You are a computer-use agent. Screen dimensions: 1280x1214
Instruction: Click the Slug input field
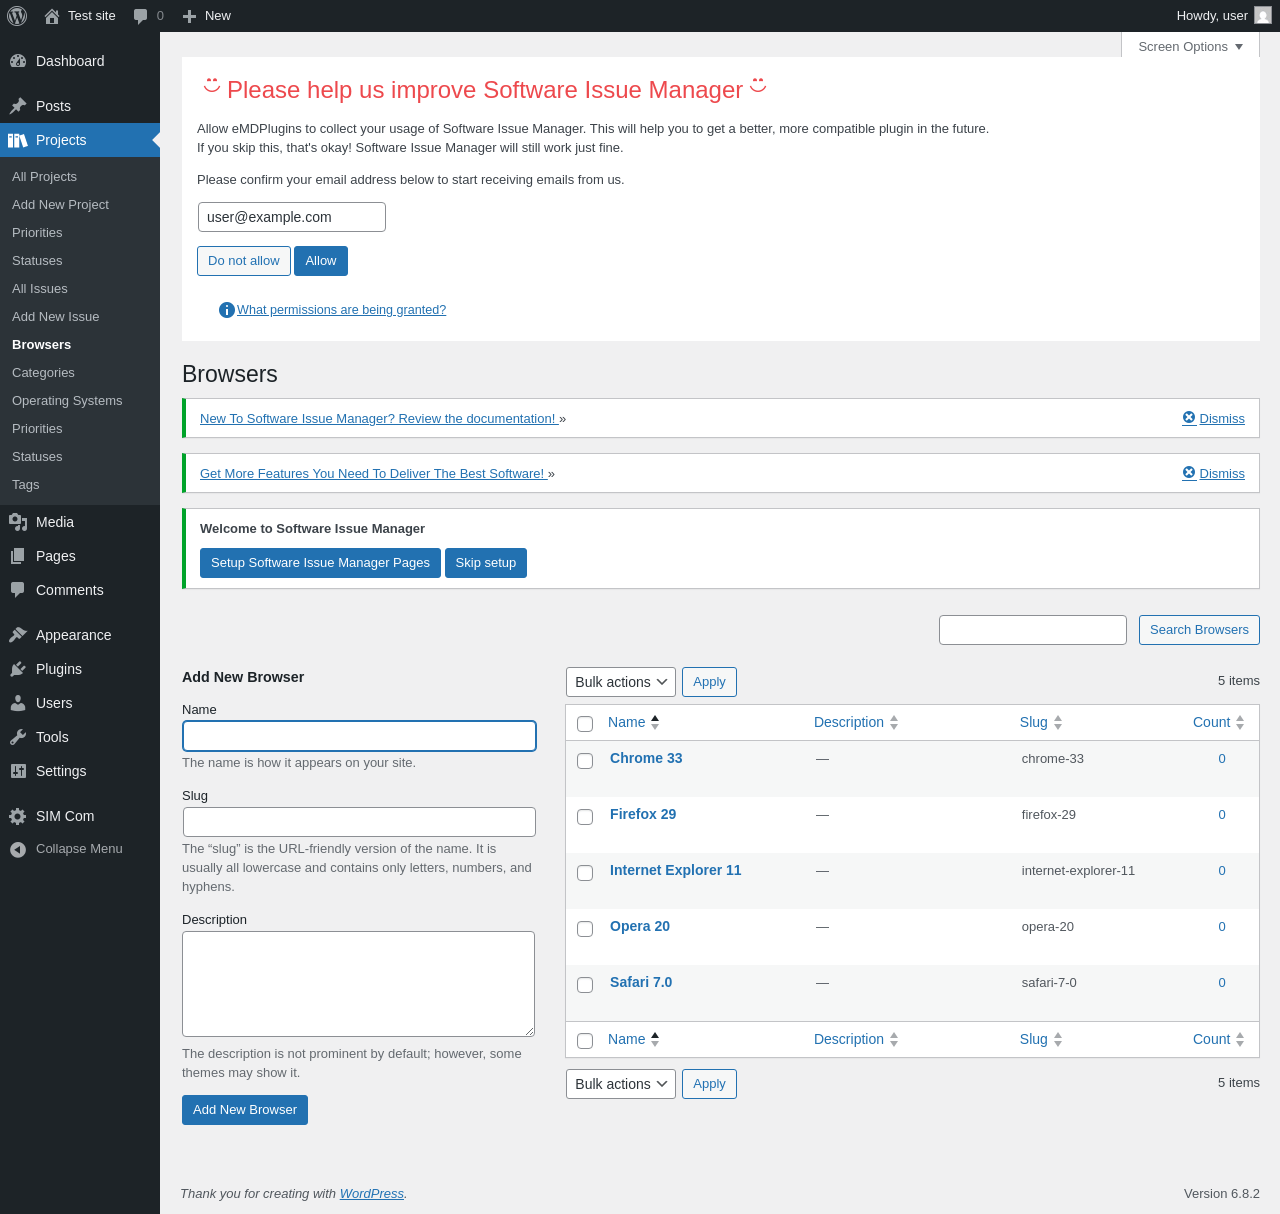click(x=359, y=822)
